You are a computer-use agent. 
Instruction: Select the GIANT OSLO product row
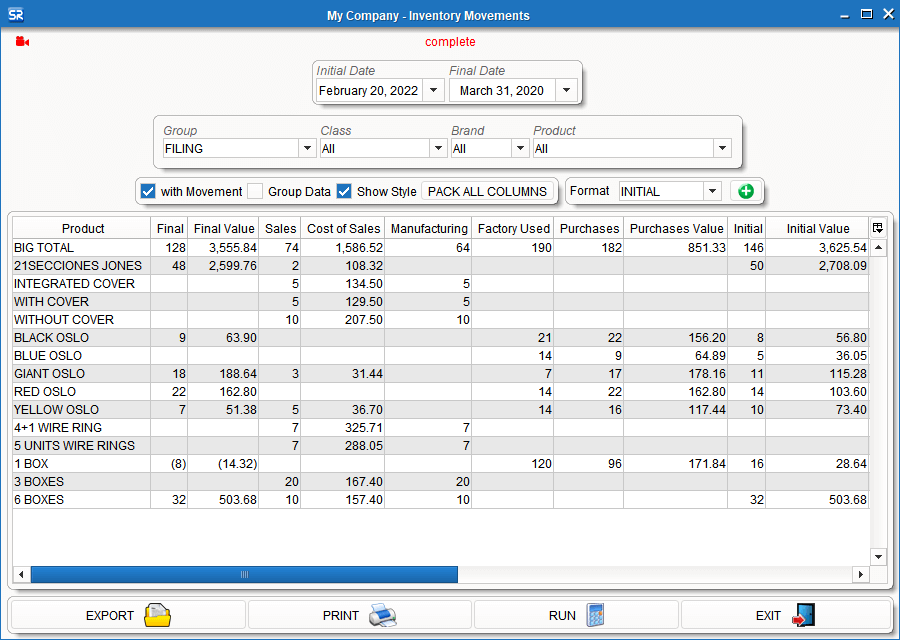(441, 374)
